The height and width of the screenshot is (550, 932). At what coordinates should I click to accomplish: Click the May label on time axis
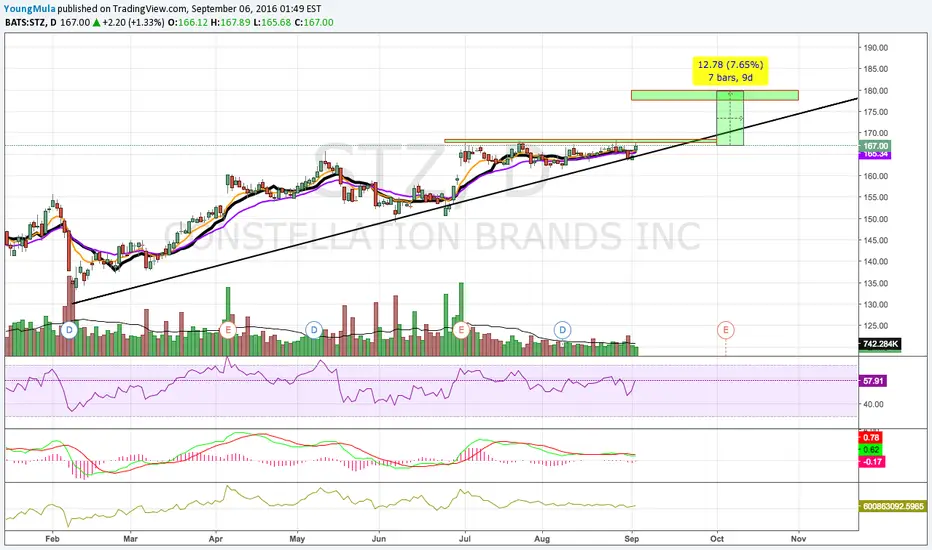(x=297, y=539)
